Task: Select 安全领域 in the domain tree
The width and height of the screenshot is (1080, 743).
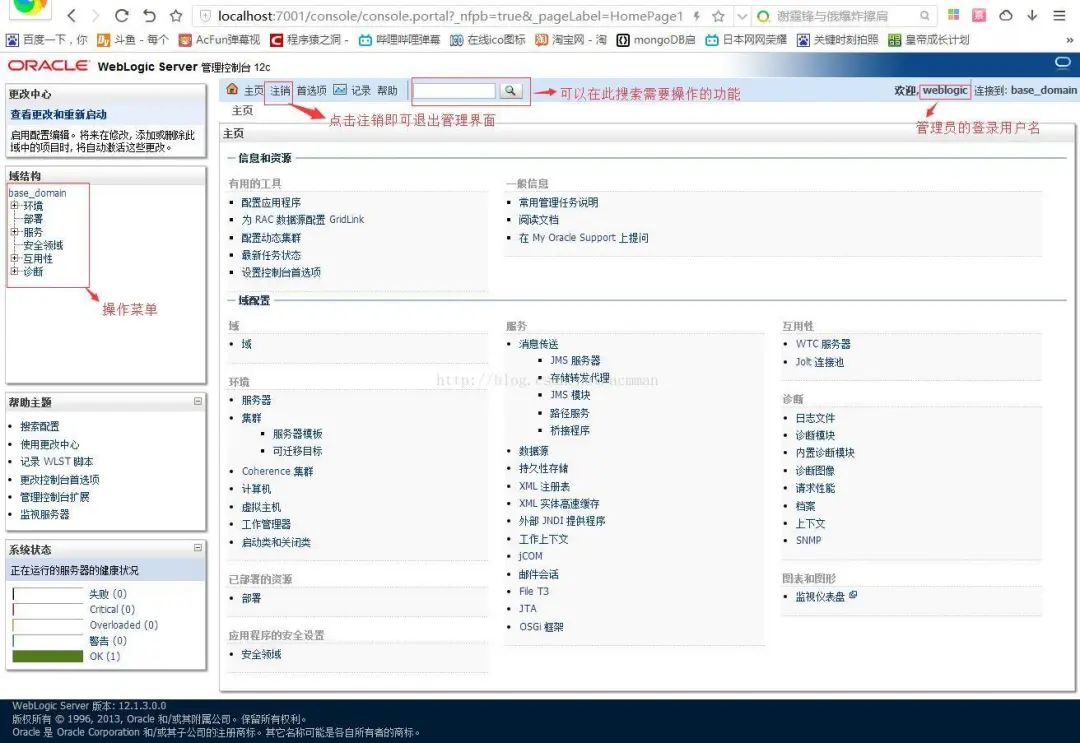Action: coord(43,245)
